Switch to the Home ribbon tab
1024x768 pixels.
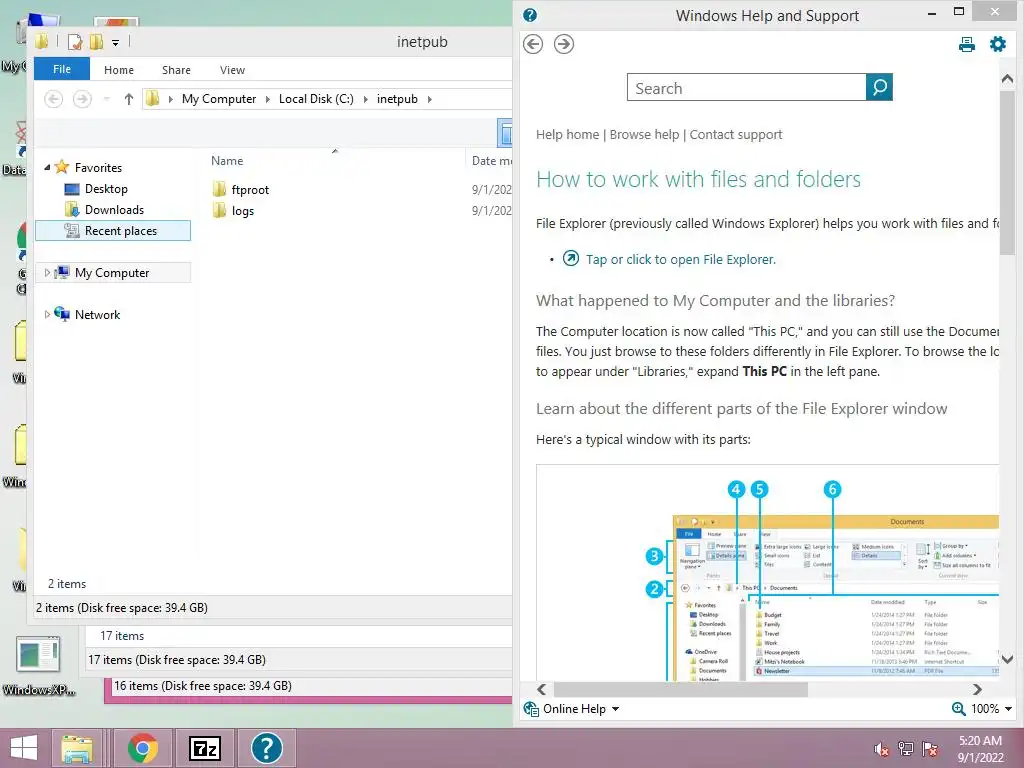[119, 70]
